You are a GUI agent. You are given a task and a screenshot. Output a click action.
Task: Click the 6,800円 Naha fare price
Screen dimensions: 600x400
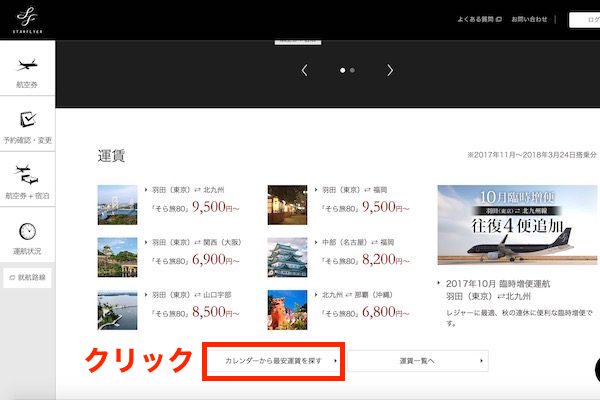[386, 312]
